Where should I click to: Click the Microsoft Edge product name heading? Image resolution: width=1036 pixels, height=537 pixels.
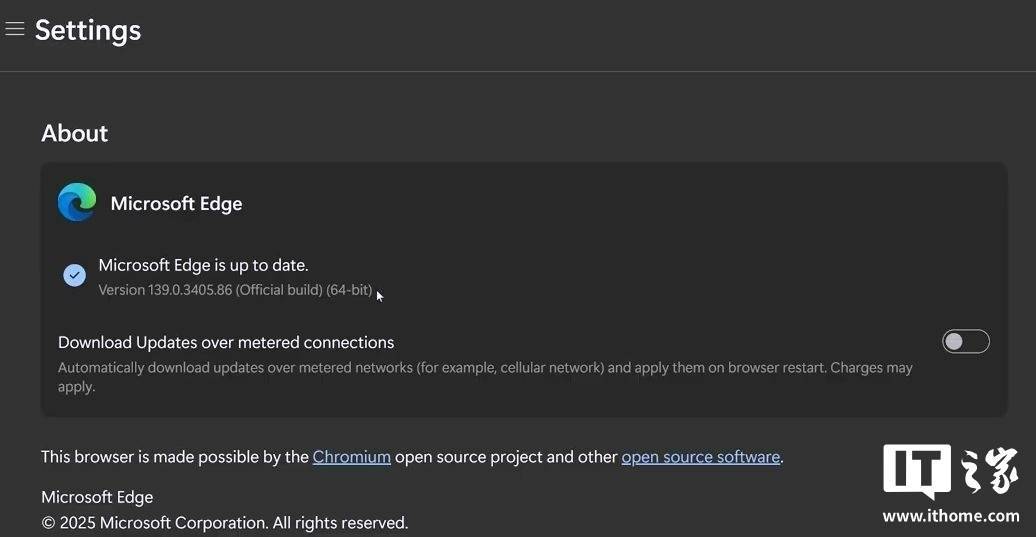tap(176, 203)
